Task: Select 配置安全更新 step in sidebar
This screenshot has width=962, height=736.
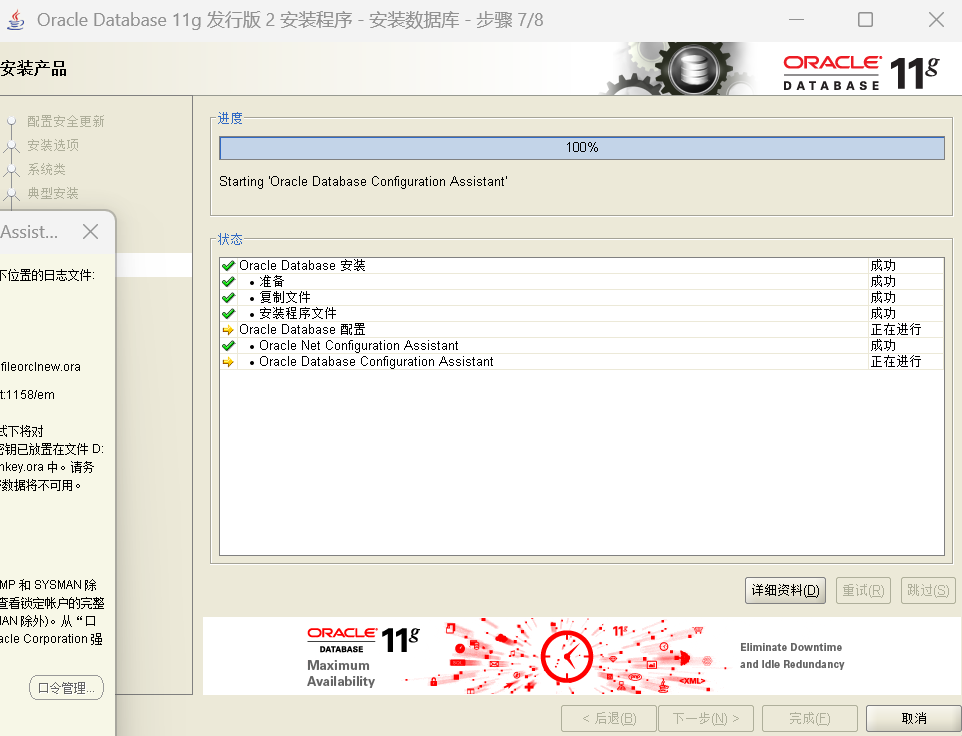Action: [66, 121]
